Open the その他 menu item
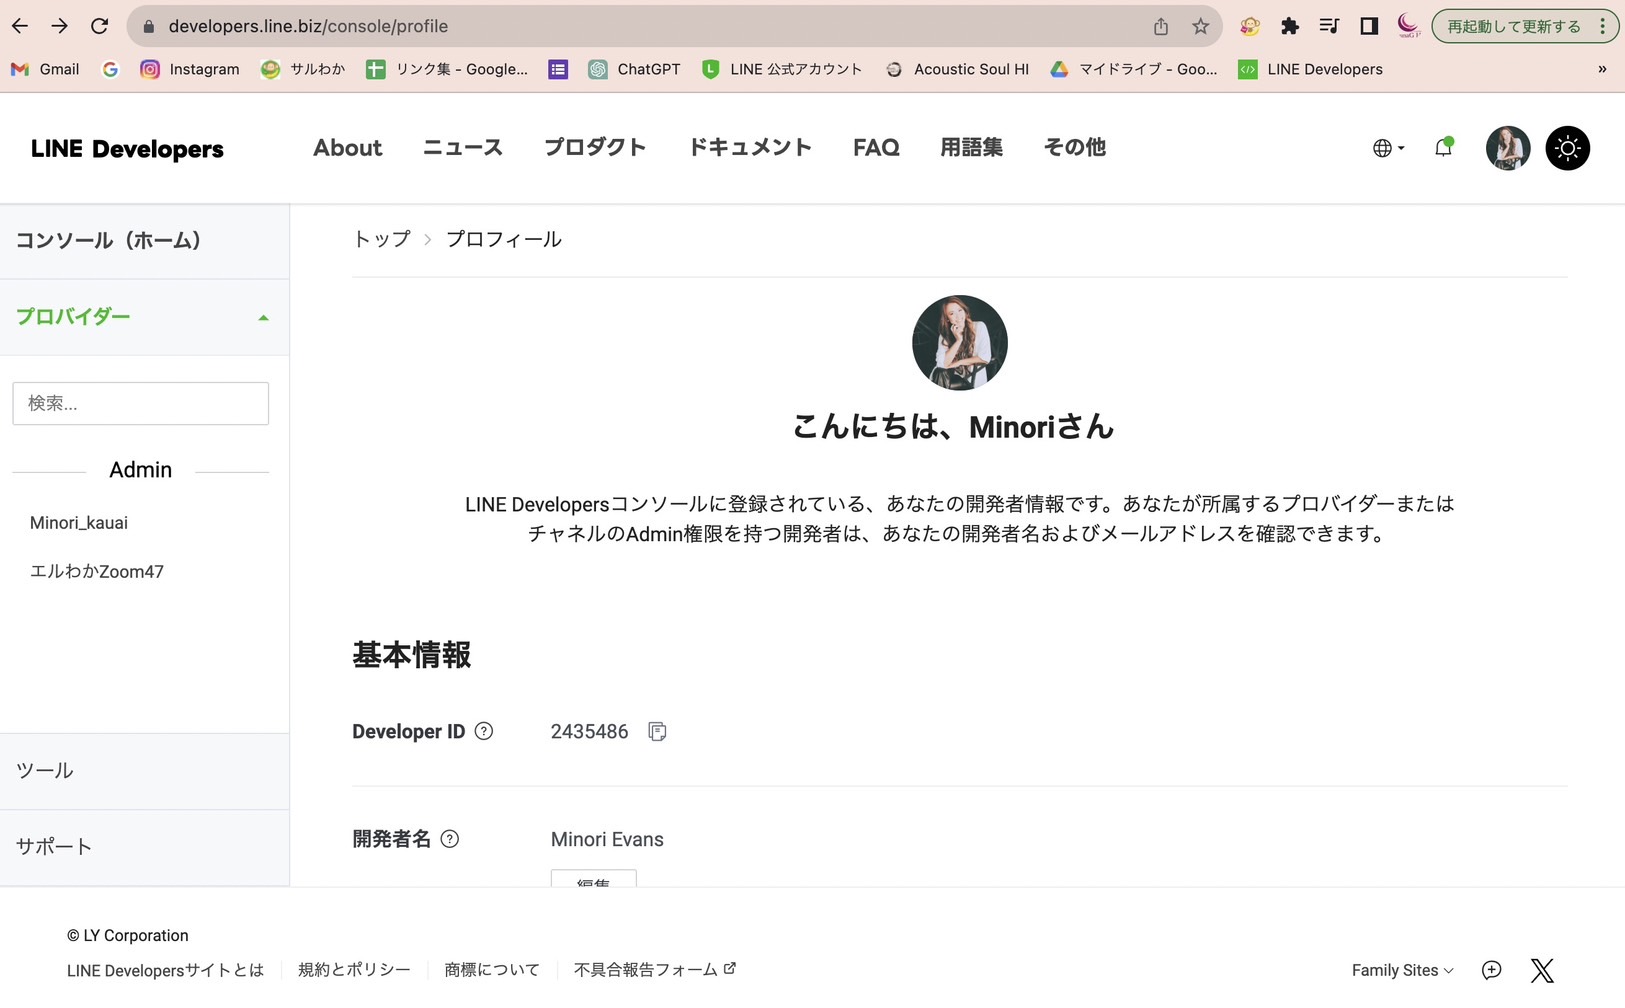Viewport: 1625px width, 1008px height. tap(1075, 148)
